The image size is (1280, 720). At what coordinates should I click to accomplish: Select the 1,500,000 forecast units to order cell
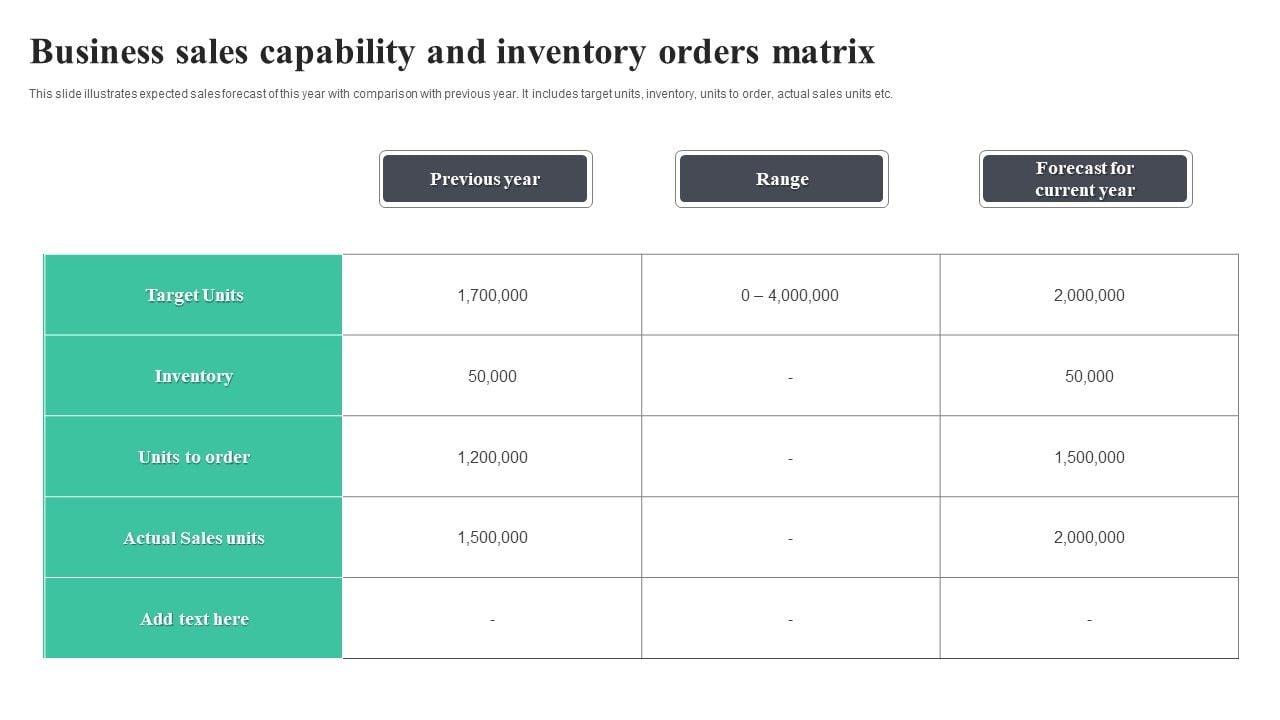[x=1089, y=457]
